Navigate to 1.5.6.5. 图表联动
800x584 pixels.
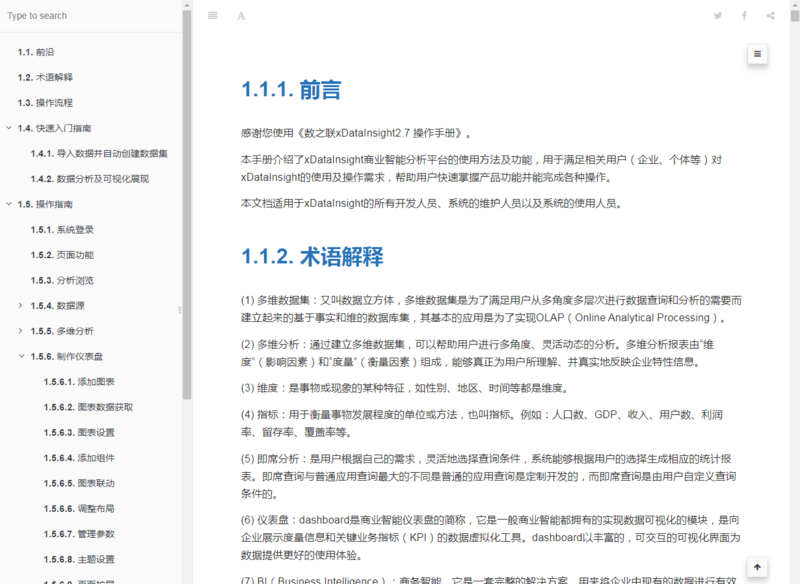[79, 484]
